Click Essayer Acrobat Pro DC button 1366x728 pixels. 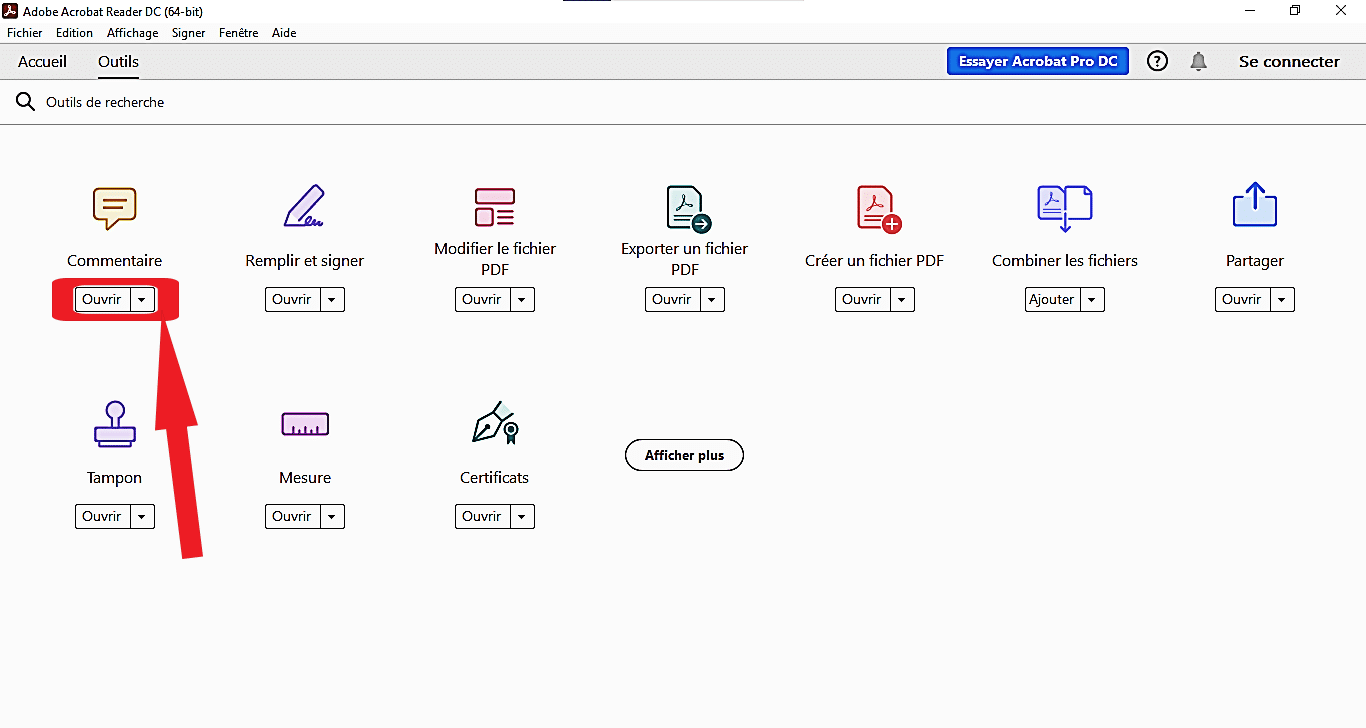1038,62
